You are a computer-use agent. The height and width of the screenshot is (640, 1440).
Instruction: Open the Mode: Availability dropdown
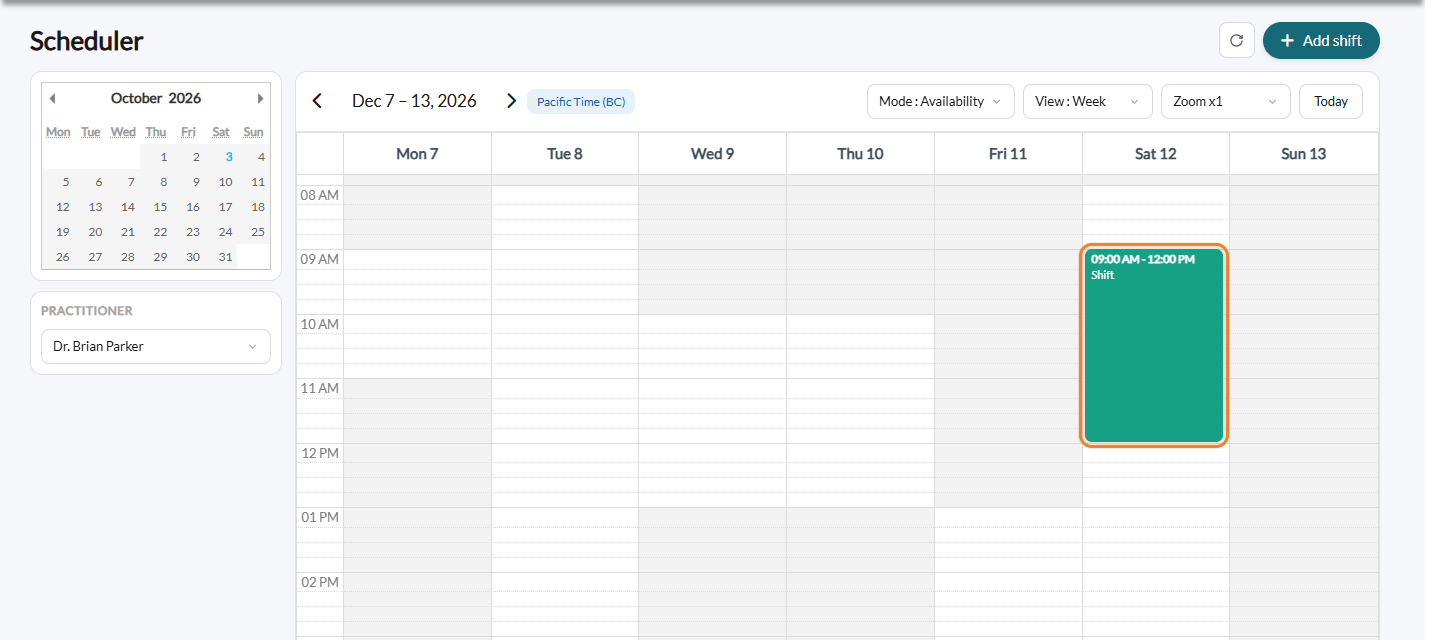[x=940, y=101]
